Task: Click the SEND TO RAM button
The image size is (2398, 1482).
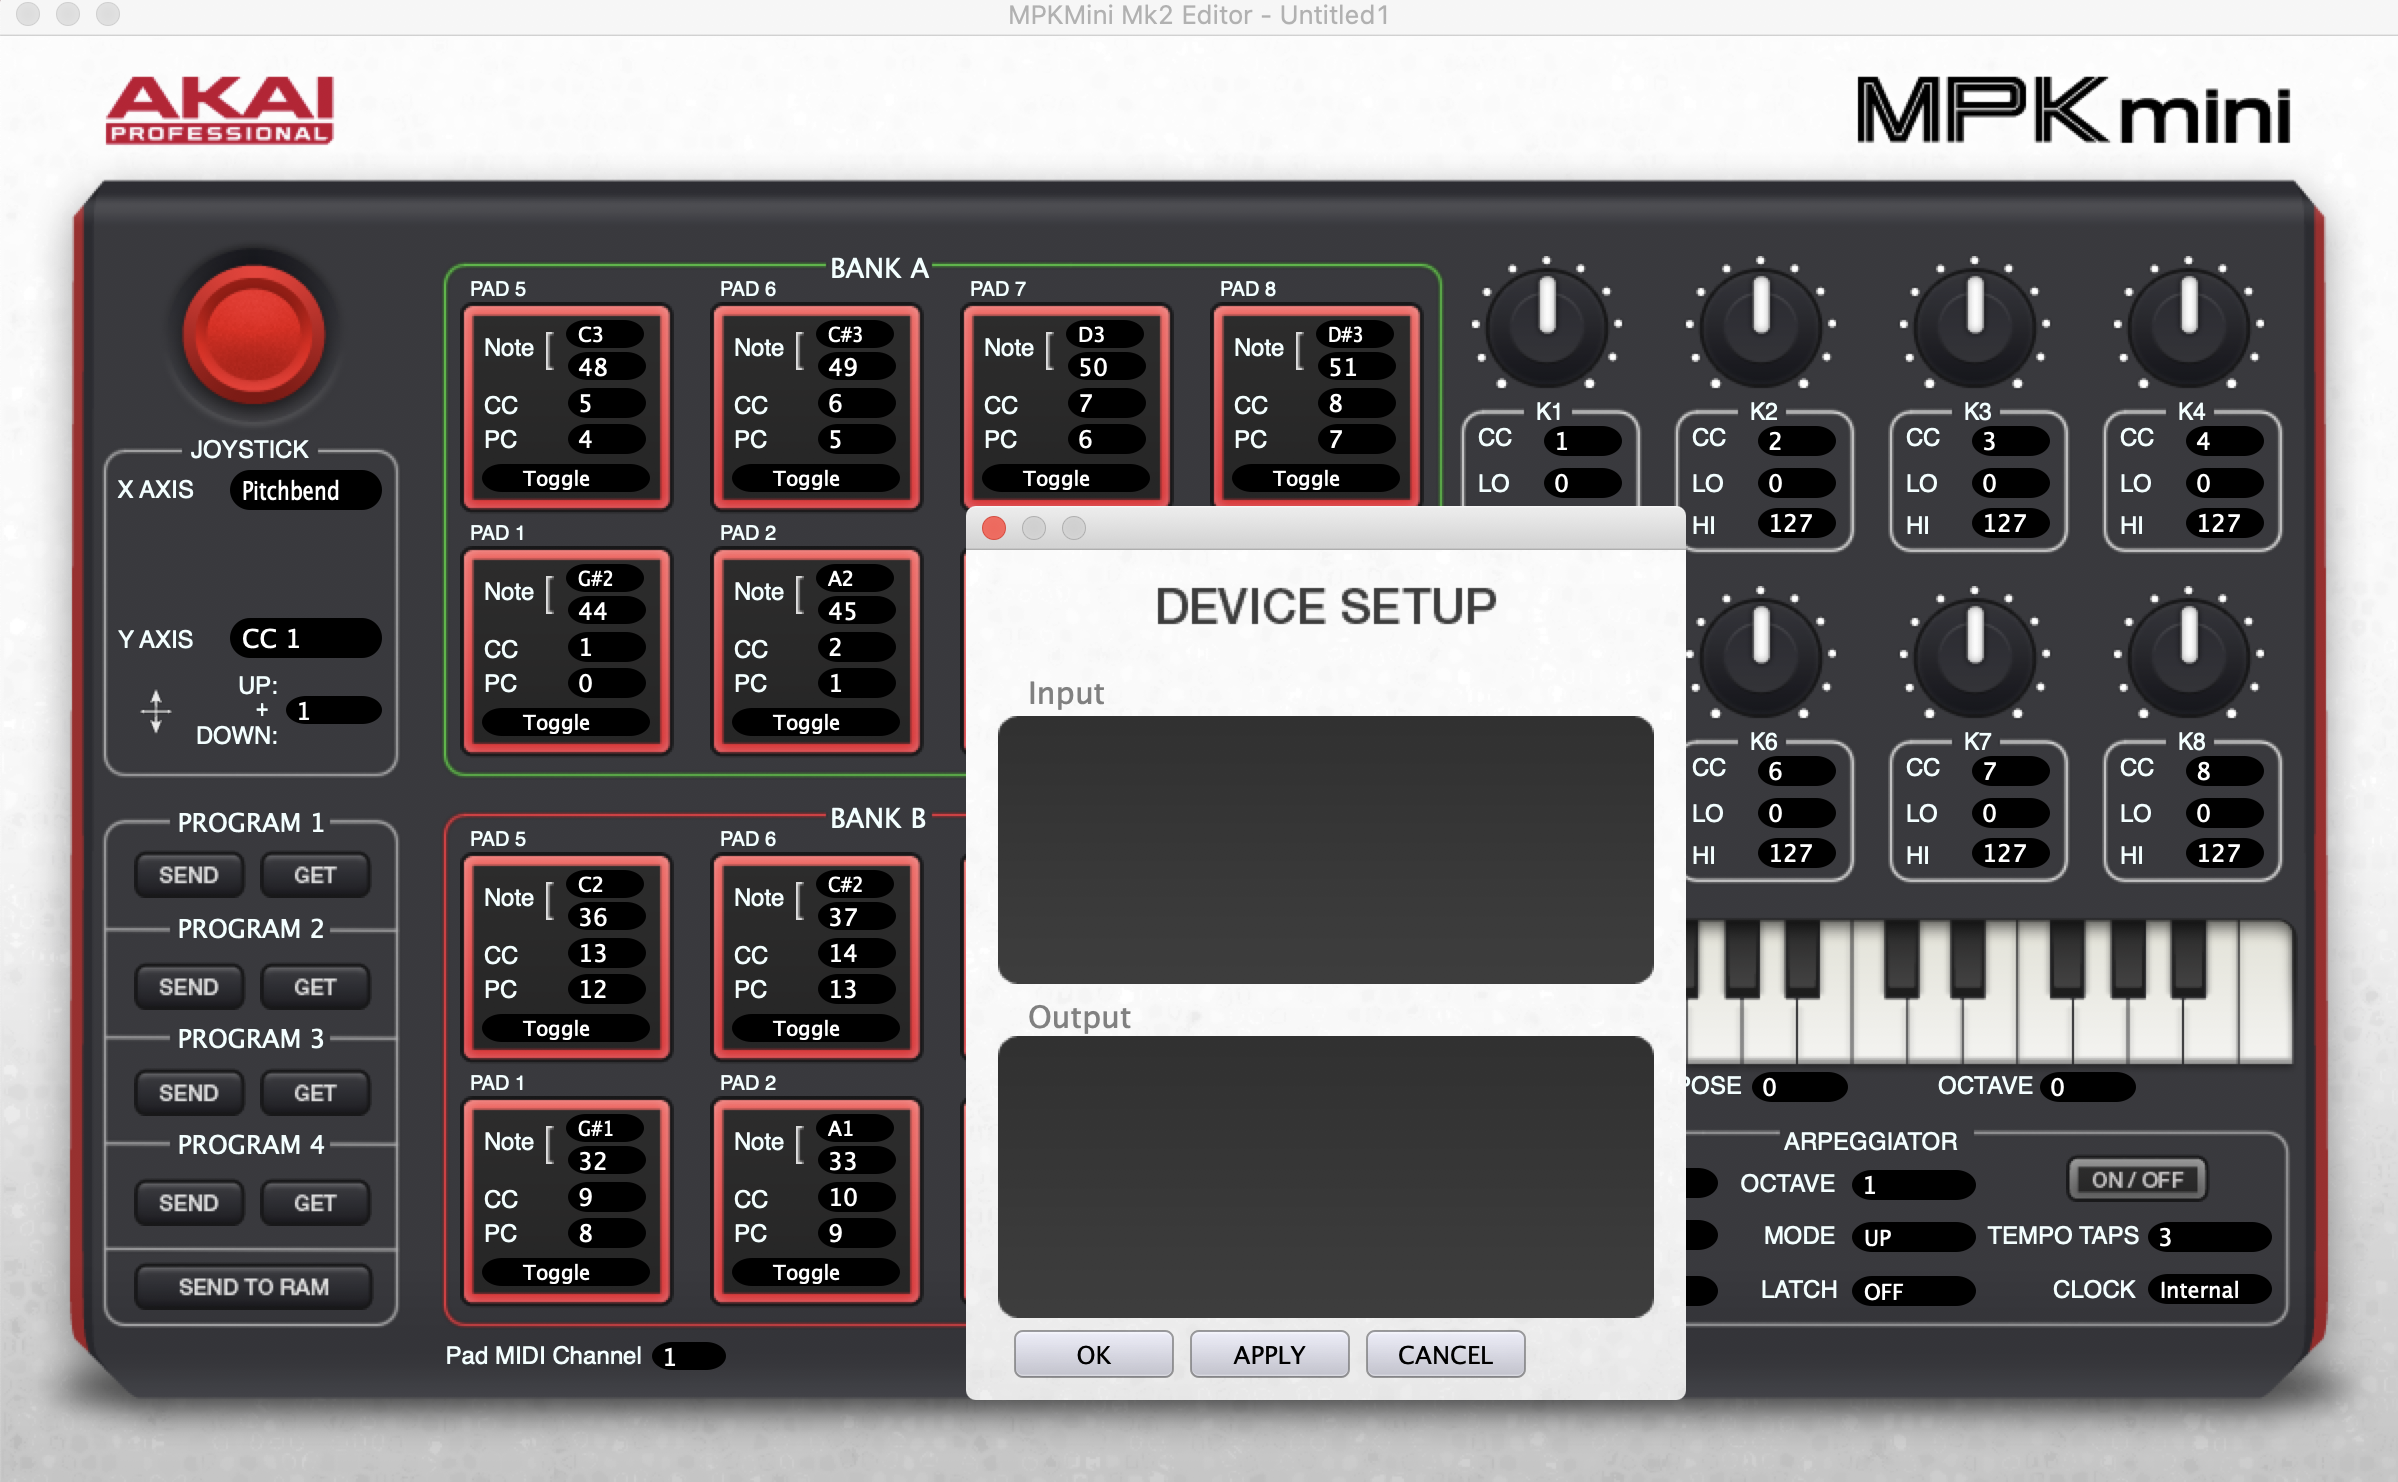Action: tap(253, 1287)
